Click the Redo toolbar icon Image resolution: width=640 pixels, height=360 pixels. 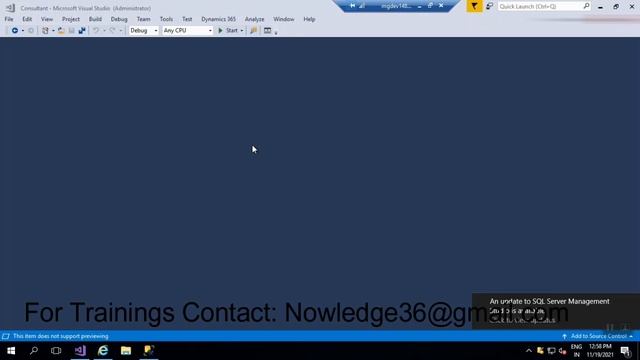click(x=112, y=31)
